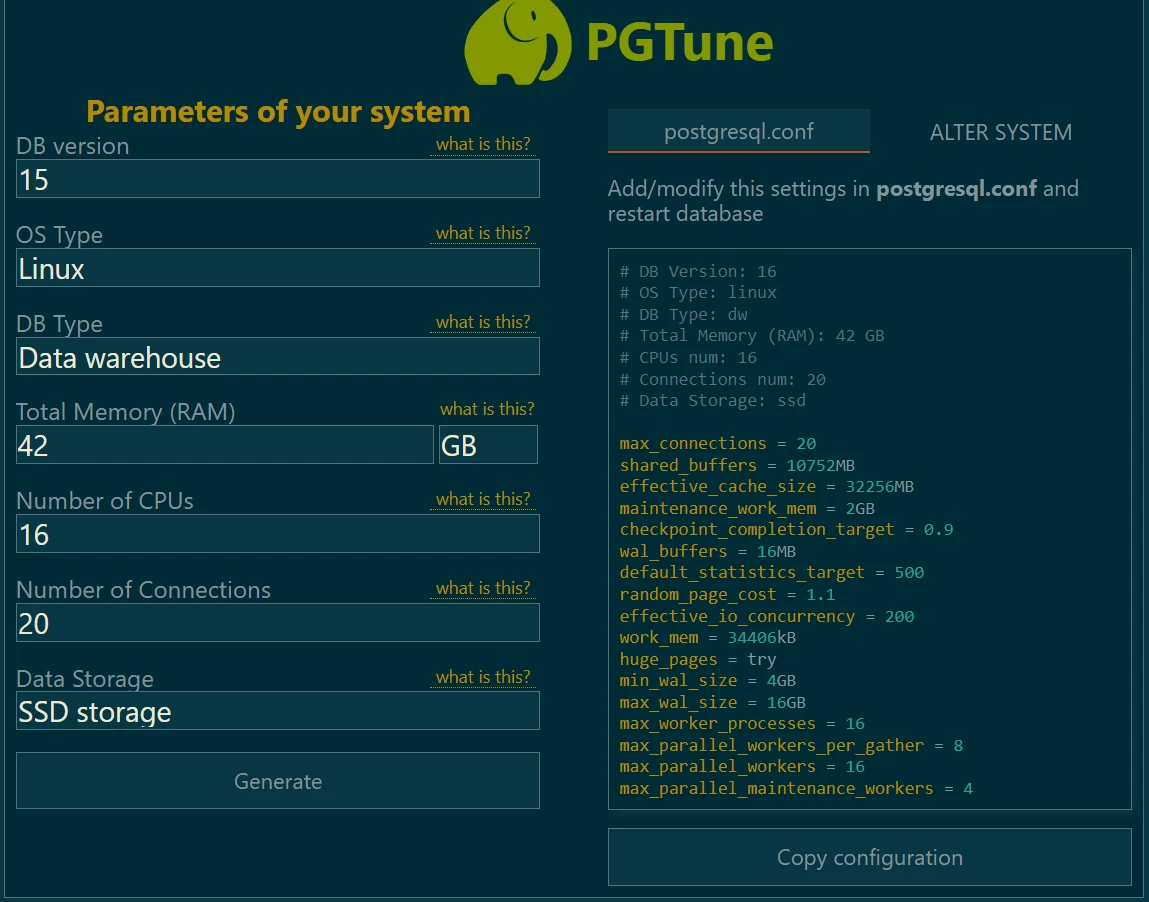Click the Number of Connections field
The image size is (1149, 902).
click(278, 623)
